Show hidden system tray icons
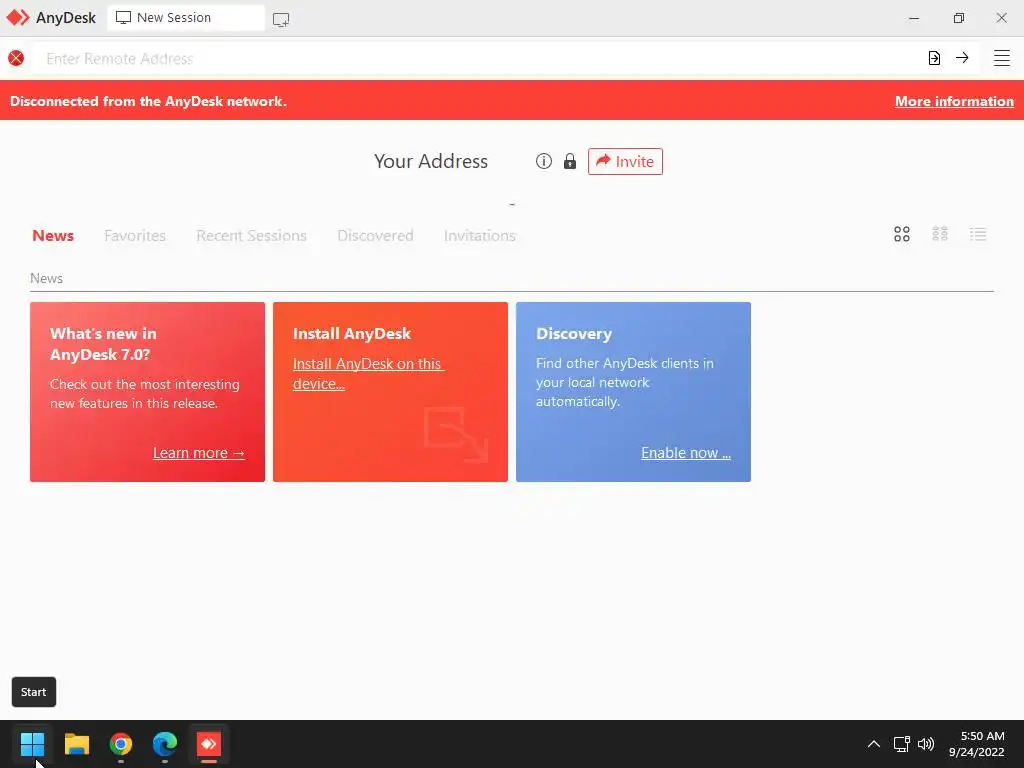The height and width of the screenshot is (768, 1024). 873,744
